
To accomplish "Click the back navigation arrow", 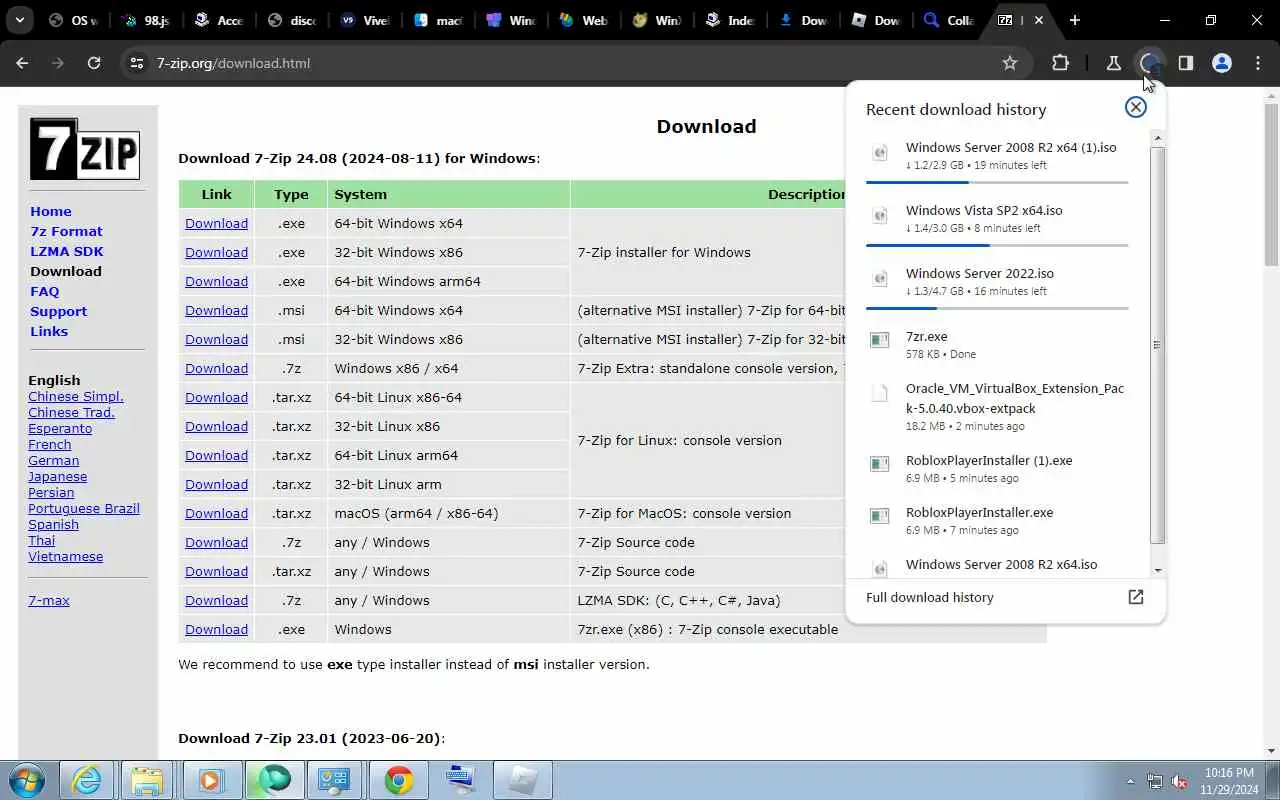I will tap(22, 63).
